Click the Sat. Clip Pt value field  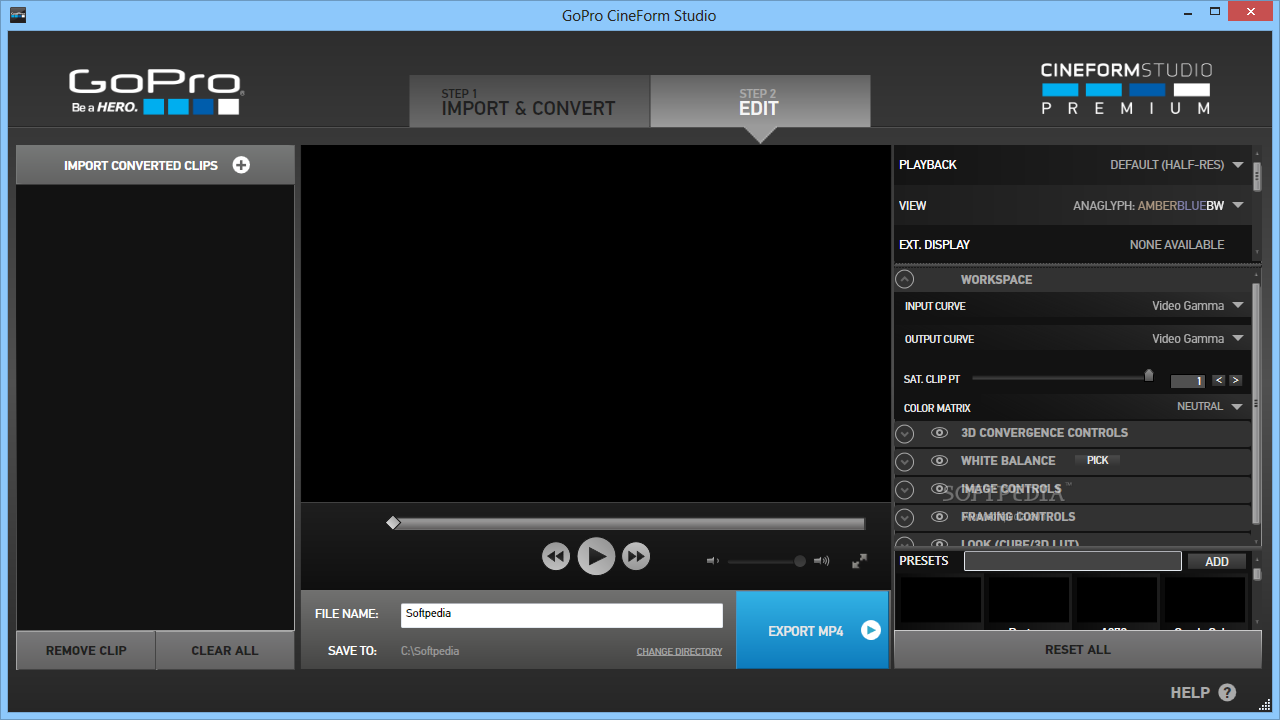(x=1188, y=381)
